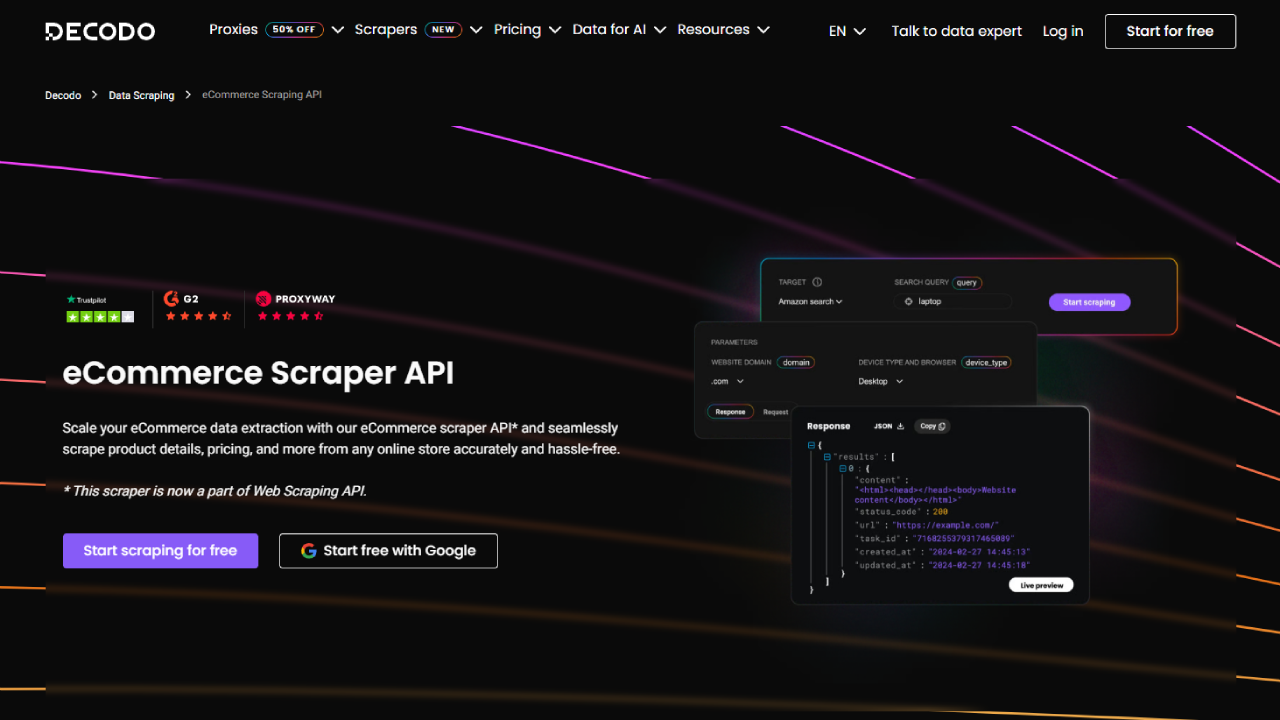Viewport: 1280px width, 720px height.
Task: Open the Amazon search target dropdown
Action: click(809, 301)
